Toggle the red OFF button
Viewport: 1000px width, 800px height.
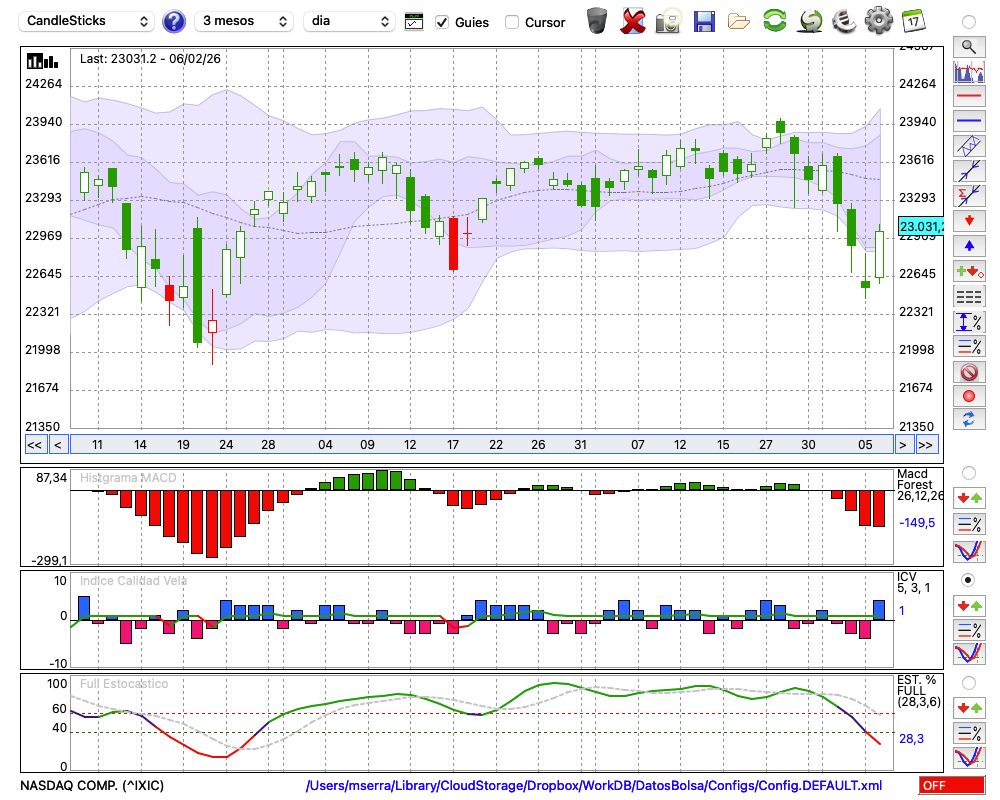coord(952,785)
